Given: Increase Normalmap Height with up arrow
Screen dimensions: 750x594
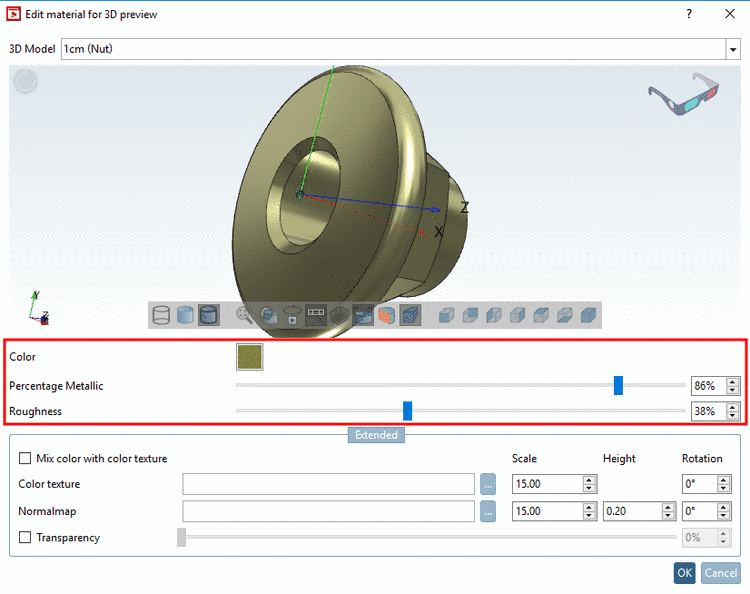Looking at the screenshot, I should (x=668, y=507).
